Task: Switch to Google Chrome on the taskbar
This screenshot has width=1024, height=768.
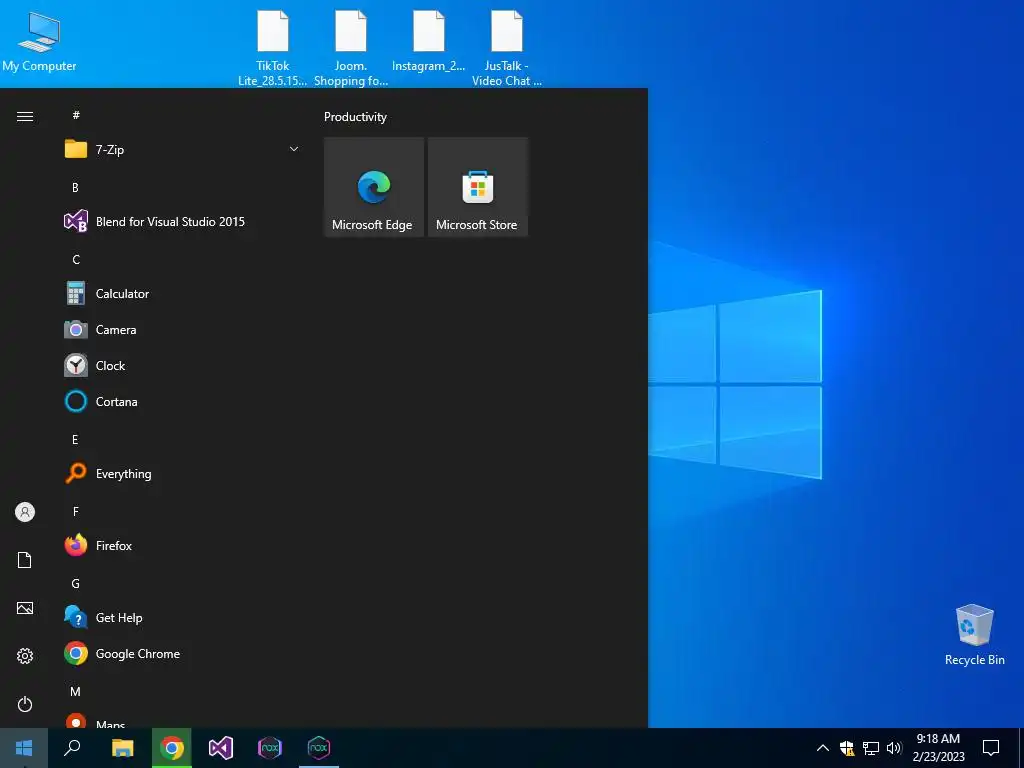Action: (x=172, y=748)
